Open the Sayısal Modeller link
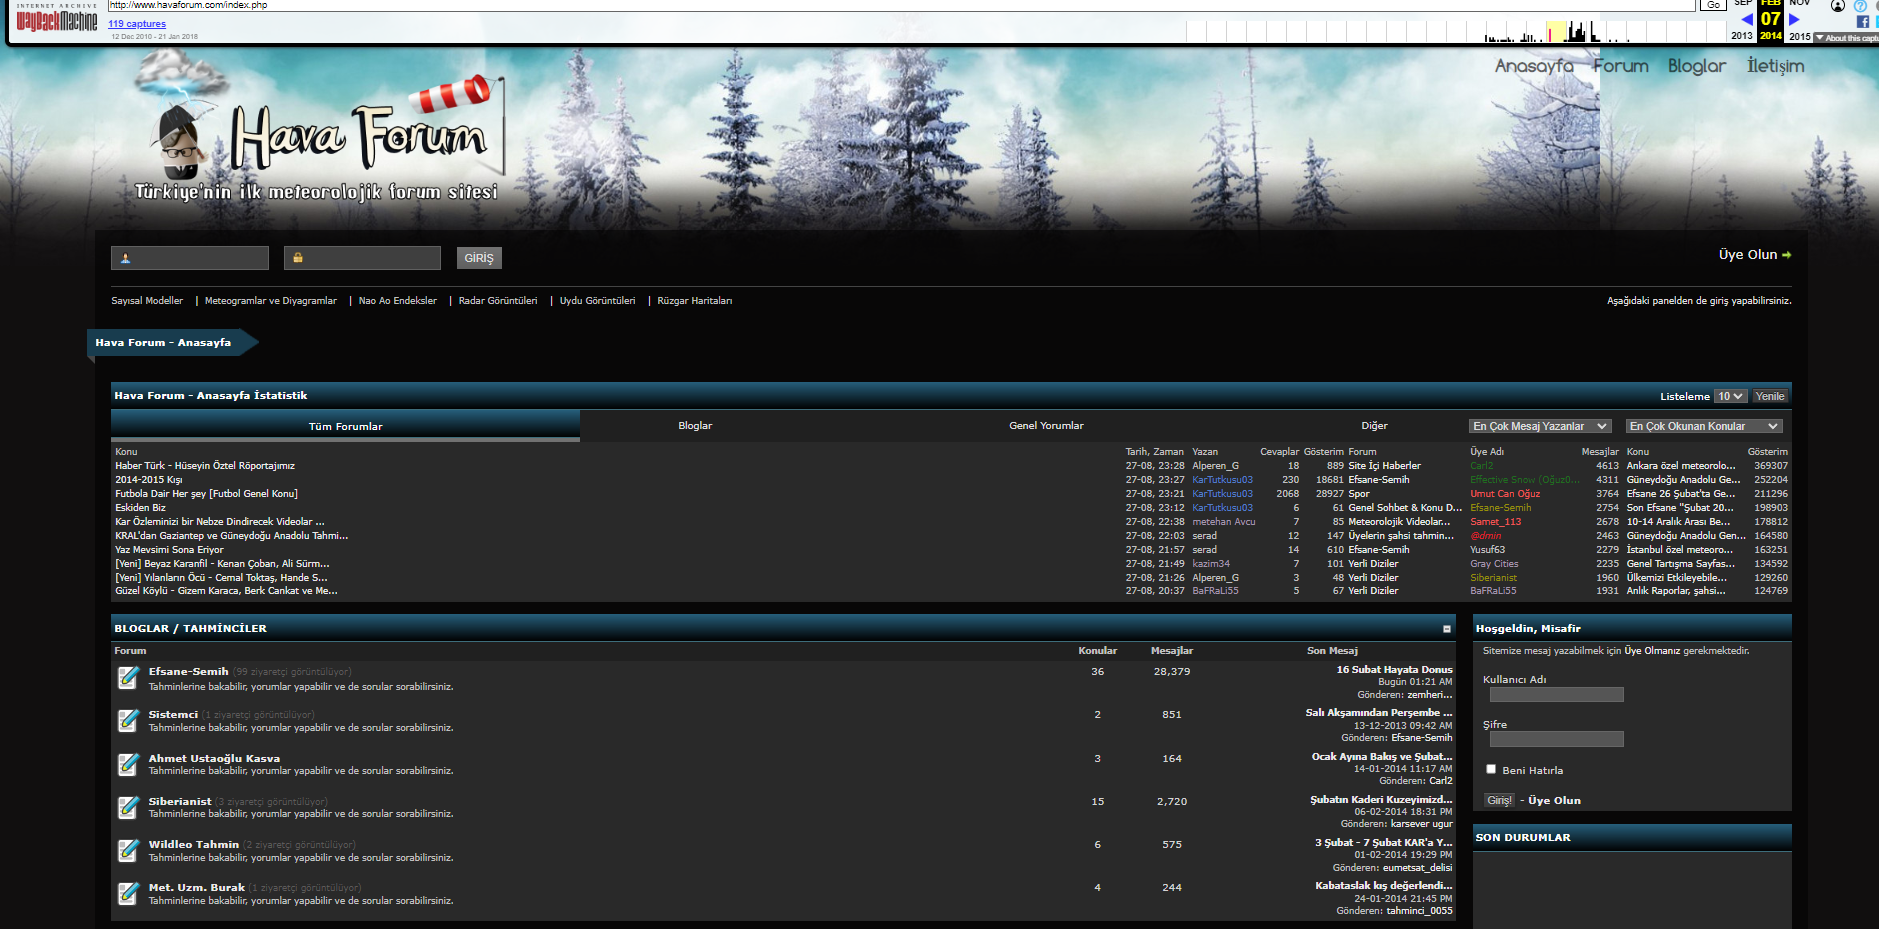This screenshot has width=1879, height=929. coord(147,301)
